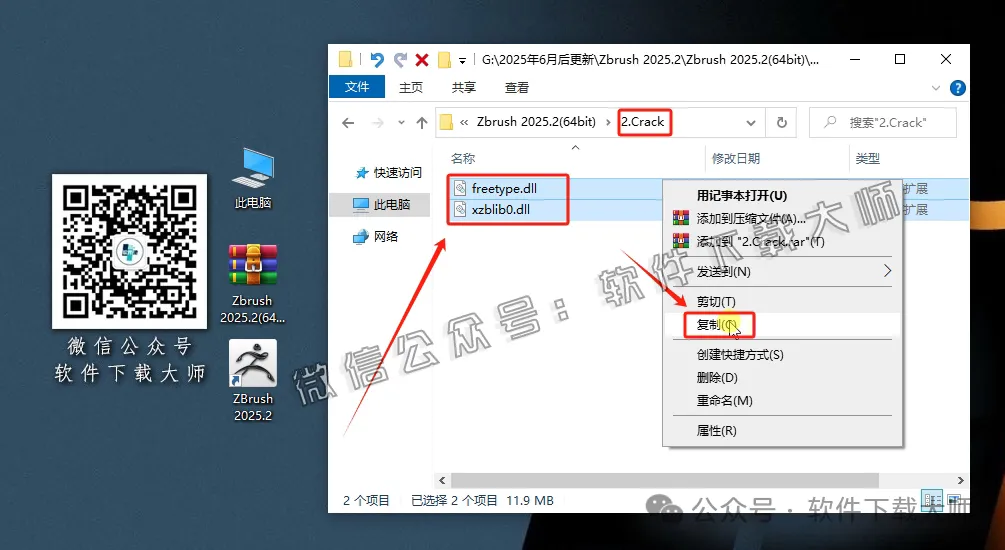Viewport: 1005px width, 550px height.
Task: Choose 添加到压缩文件(A)... from context menu
Action: coord(783,219)
